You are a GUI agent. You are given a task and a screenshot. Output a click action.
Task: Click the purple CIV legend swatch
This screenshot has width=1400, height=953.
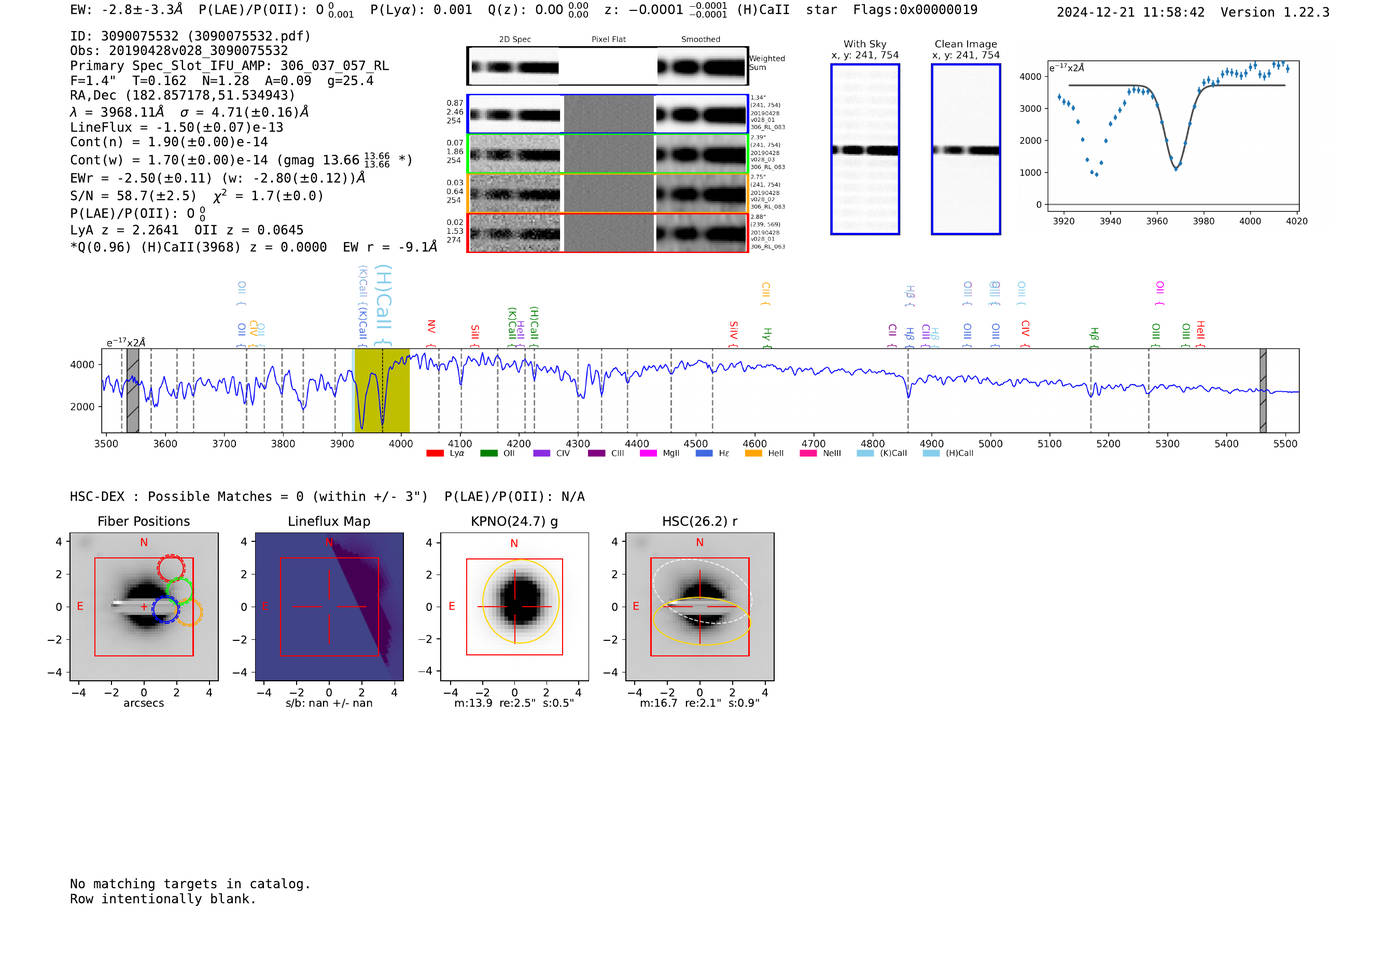pyautogui.click(x=541, y=453)
